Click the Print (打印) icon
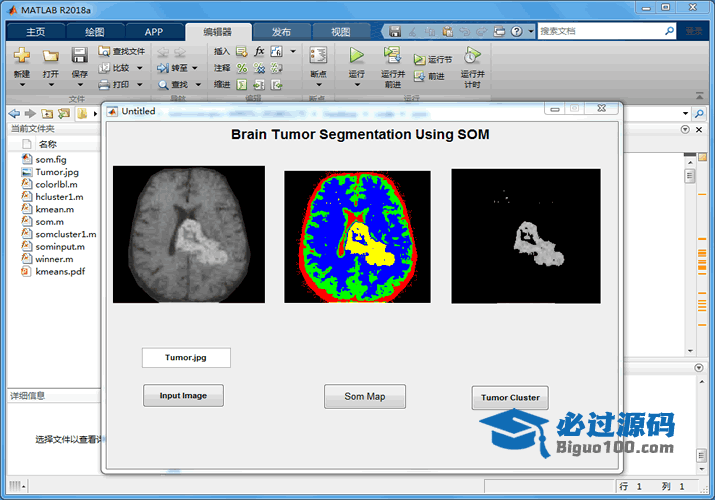The height and width of the screenshot is (500, 715). point(104,85)
